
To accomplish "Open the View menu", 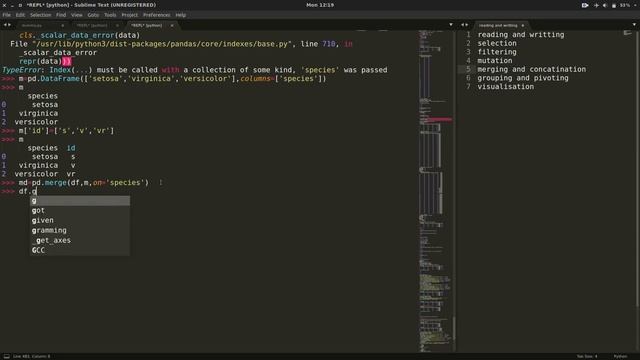I will point(77,15).
